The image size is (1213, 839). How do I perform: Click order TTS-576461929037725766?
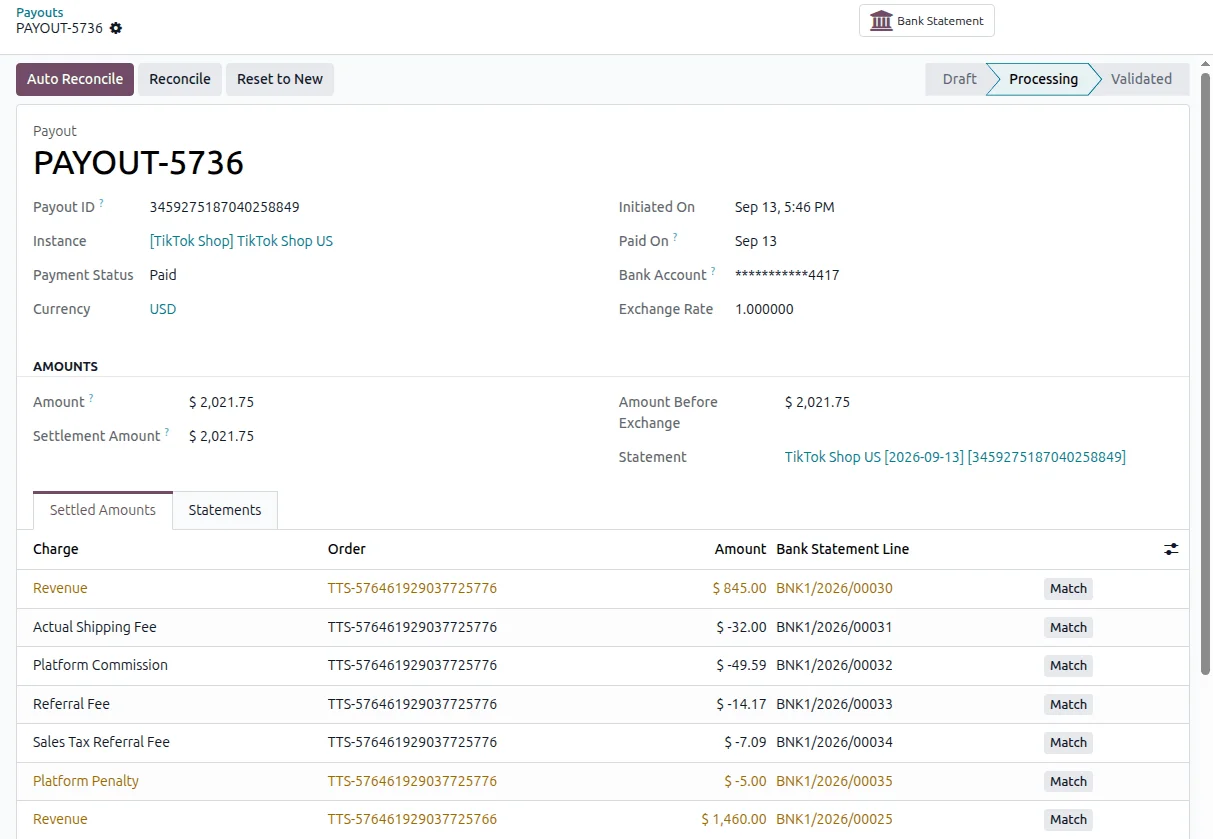click(x=412, y=820)
